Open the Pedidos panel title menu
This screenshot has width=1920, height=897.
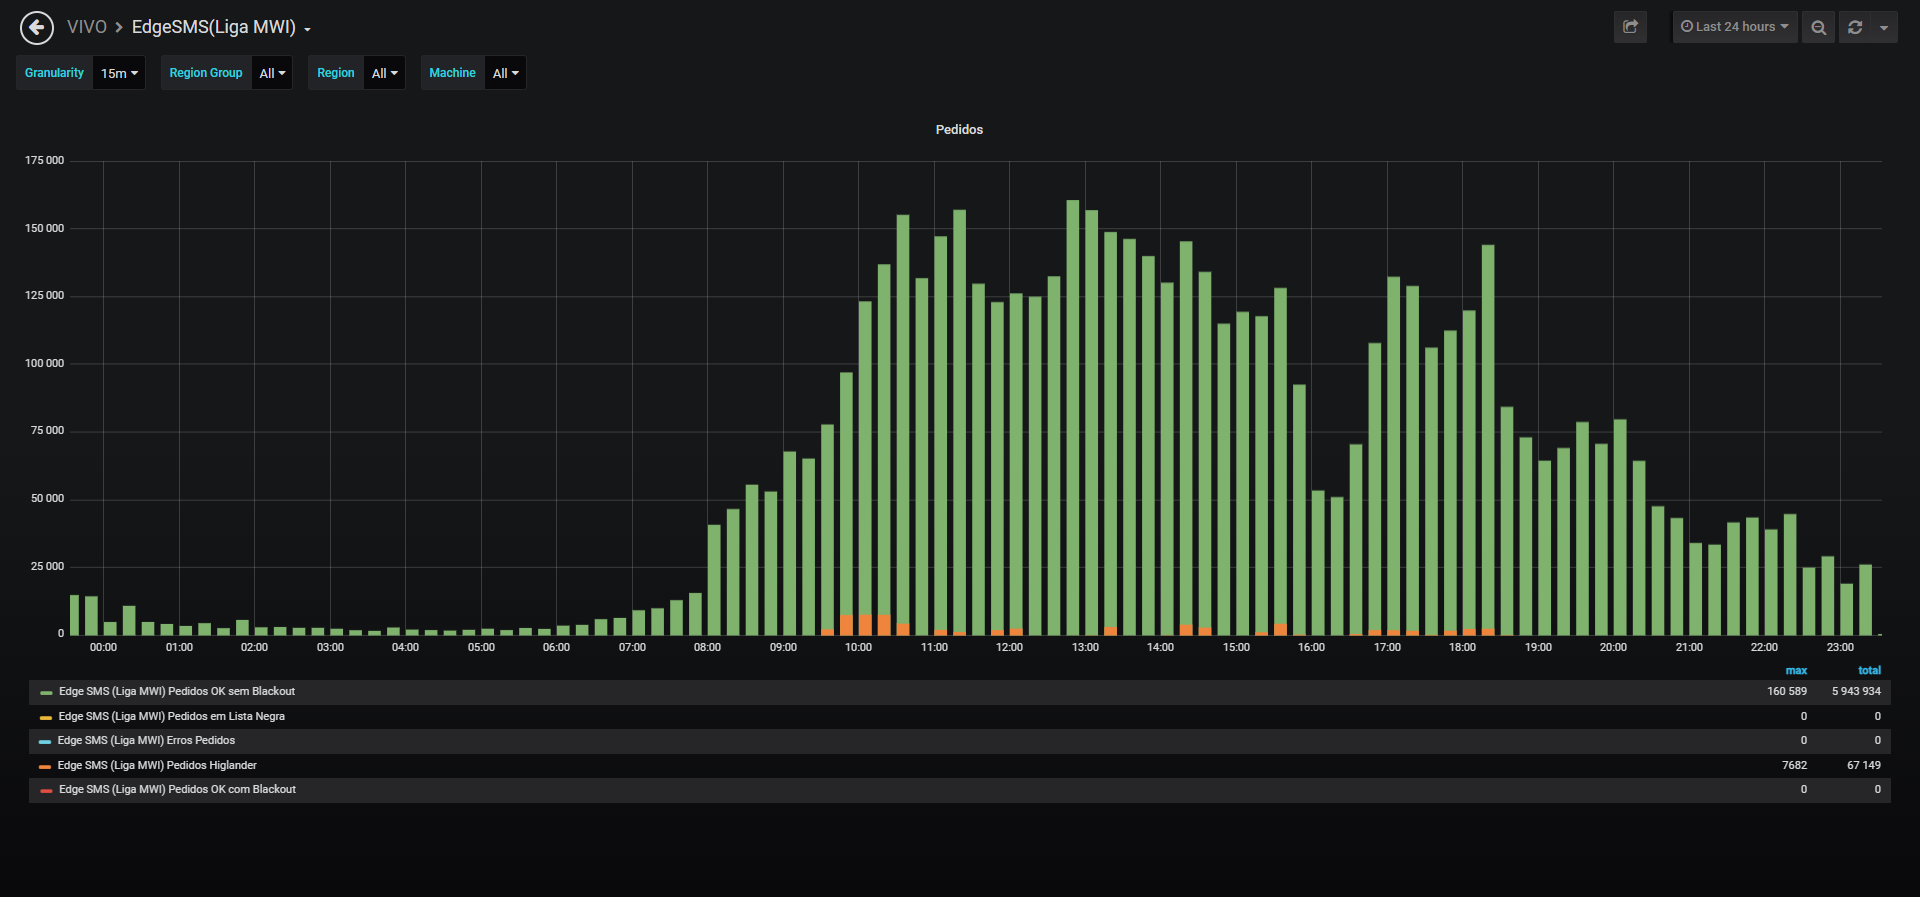pos(959,130)
